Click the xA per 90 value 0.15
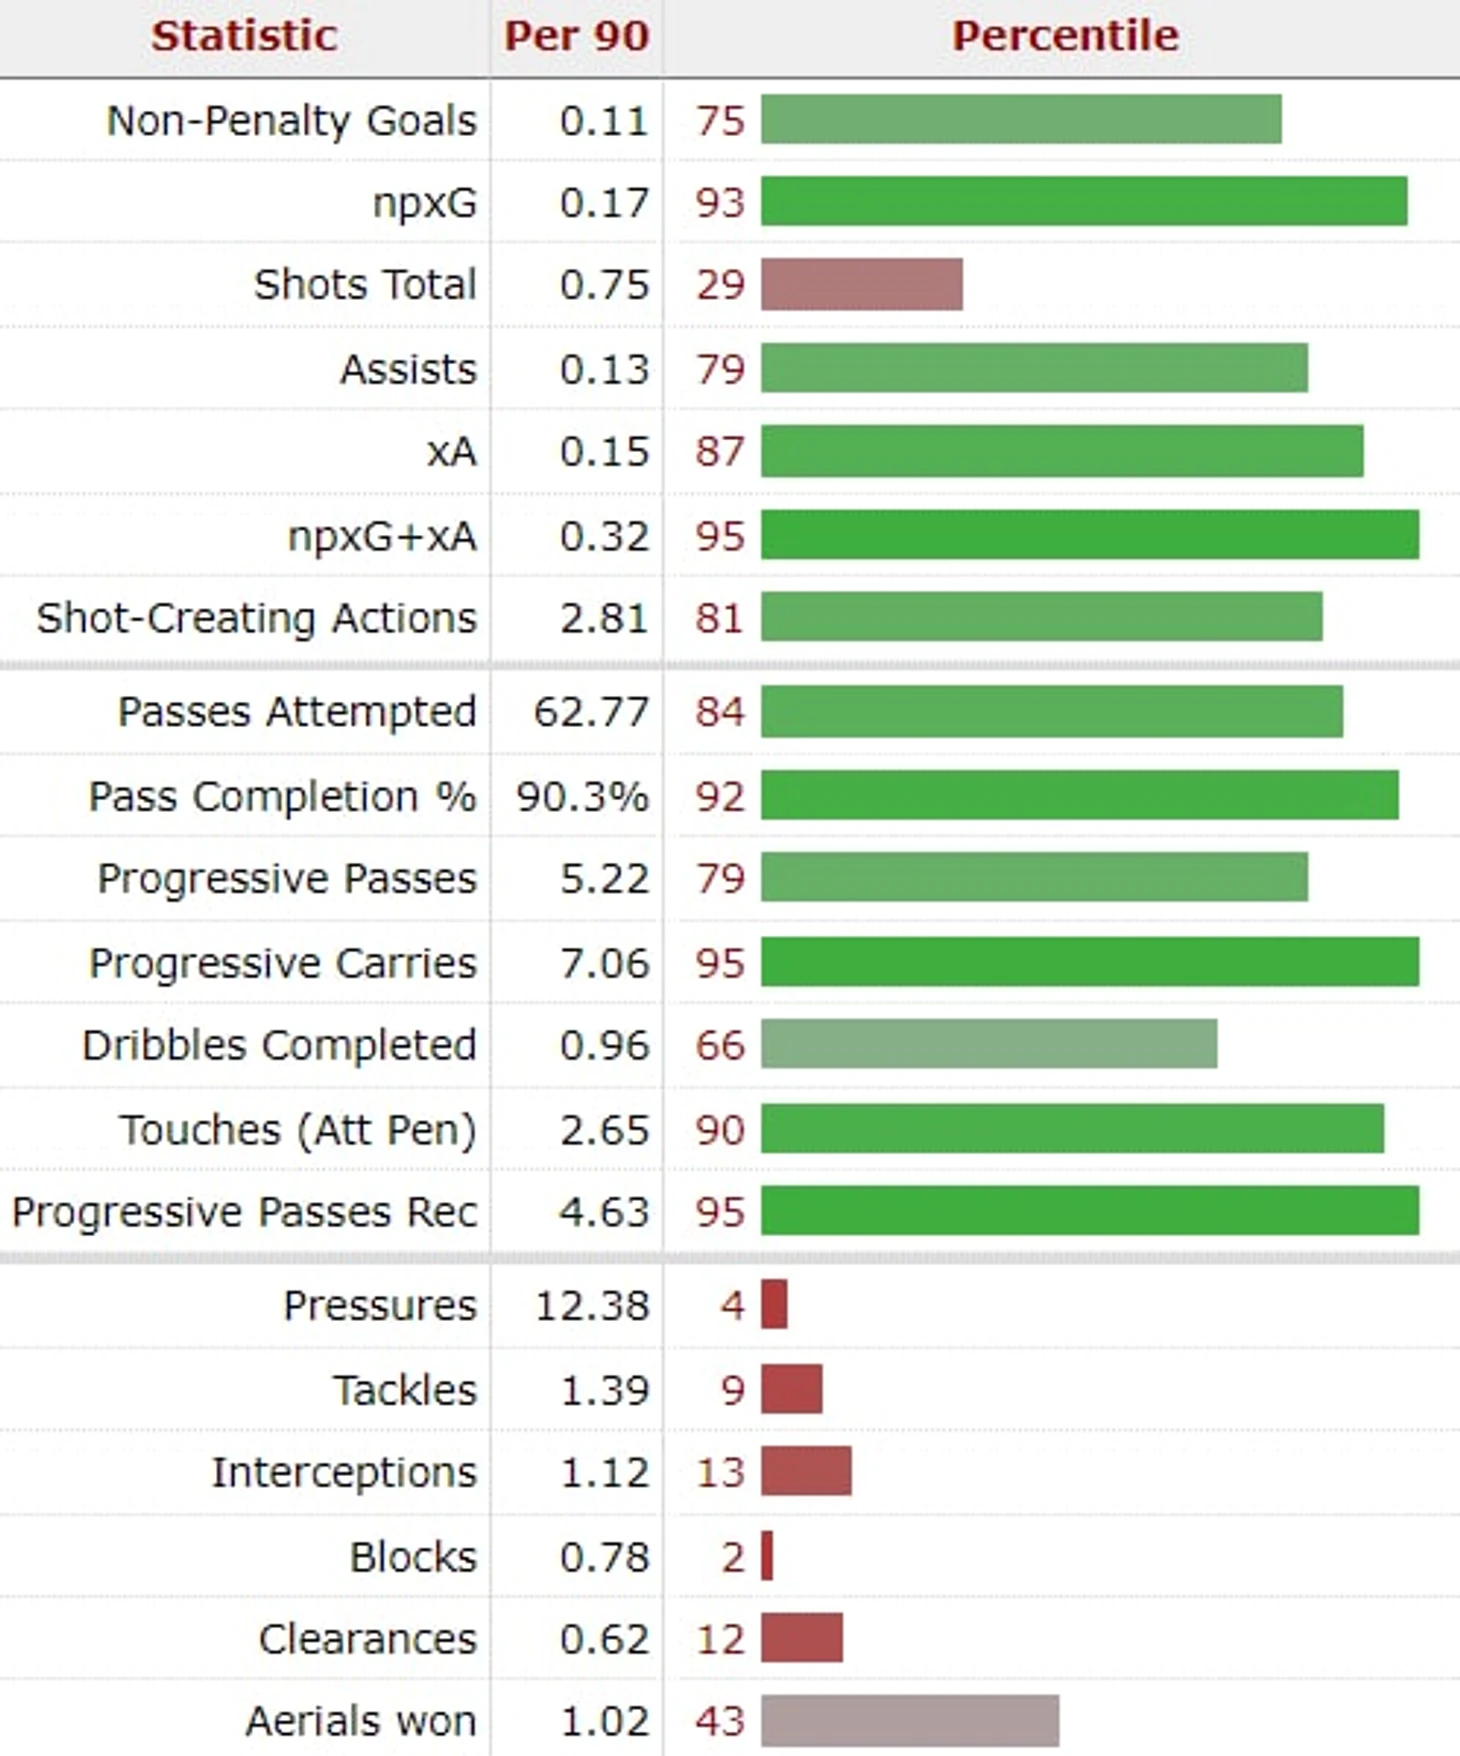 pyautogui.click(x=604, y=452)
